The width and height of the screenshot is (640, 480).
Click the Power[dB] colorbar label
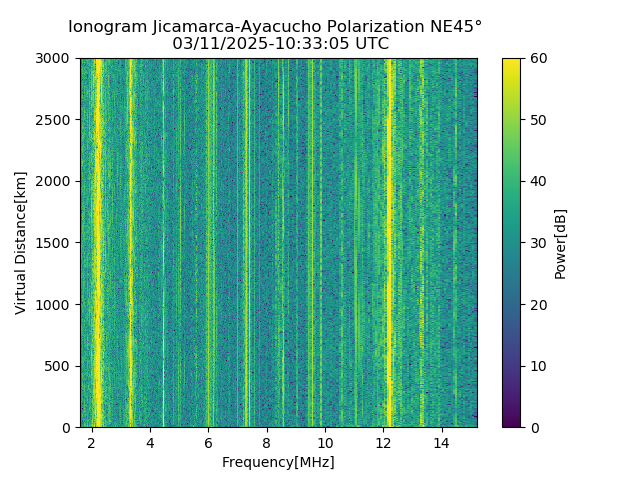tap(561, 244)
